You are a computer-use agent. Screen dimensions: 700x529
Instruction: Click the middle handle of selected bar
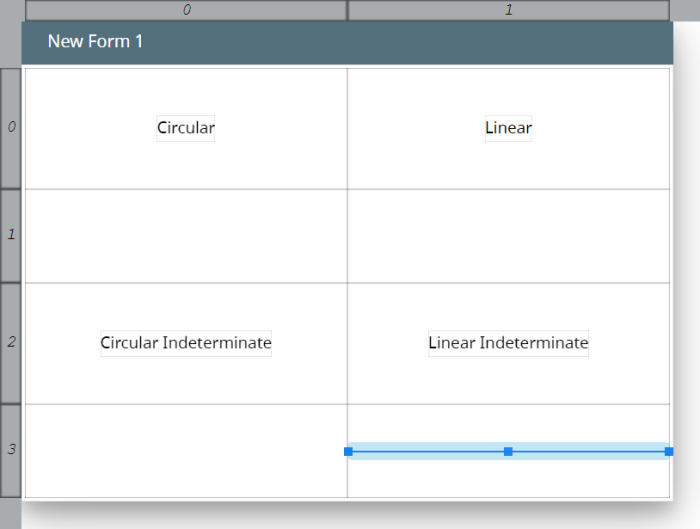pyautogui.click(x=508, y=452)
